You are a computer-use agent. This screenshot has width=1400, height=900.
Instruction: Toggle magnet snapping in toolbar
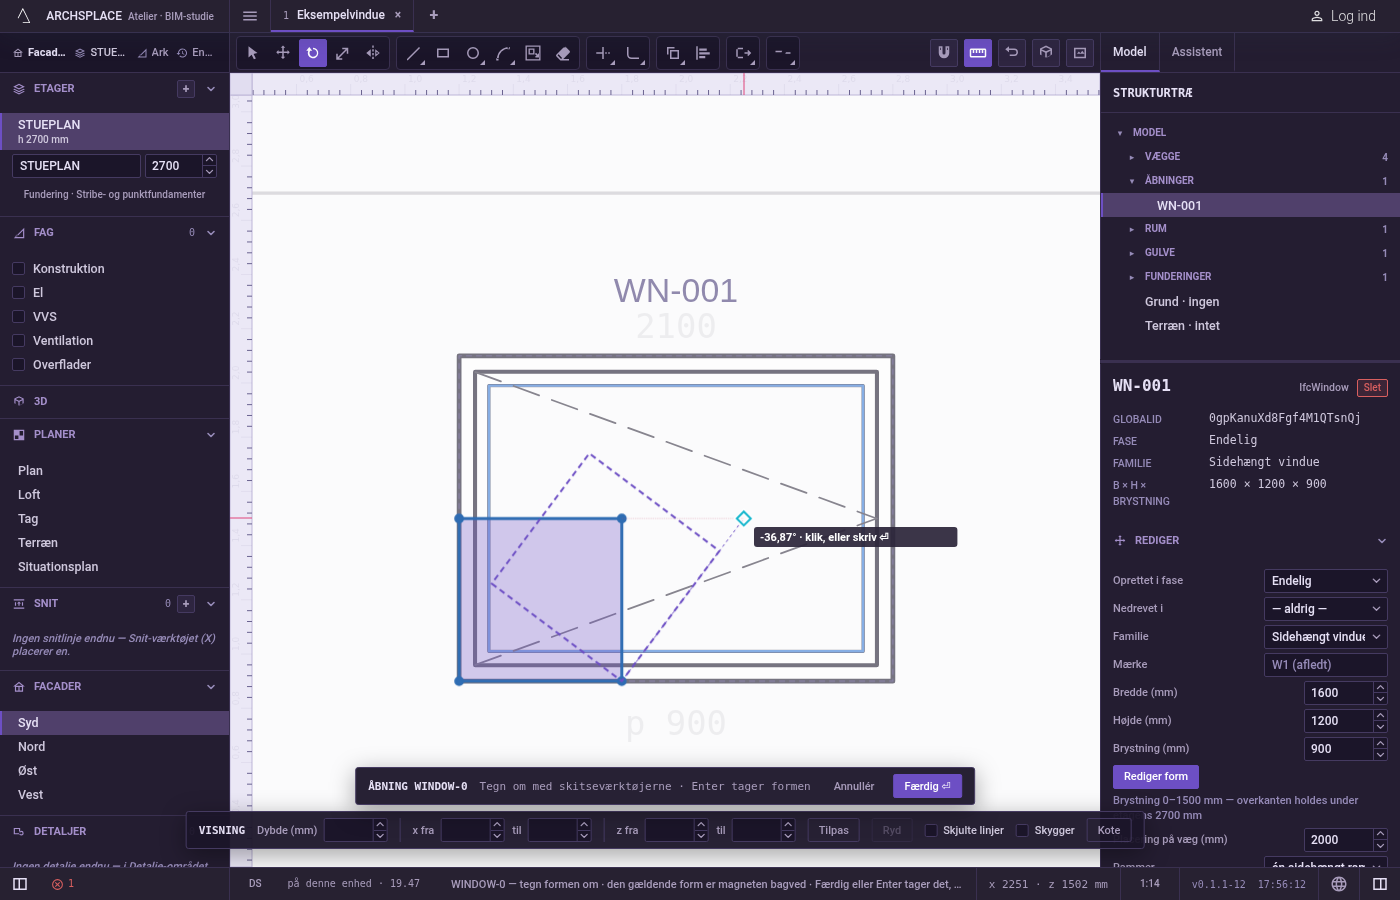click(x=944, y=53)
